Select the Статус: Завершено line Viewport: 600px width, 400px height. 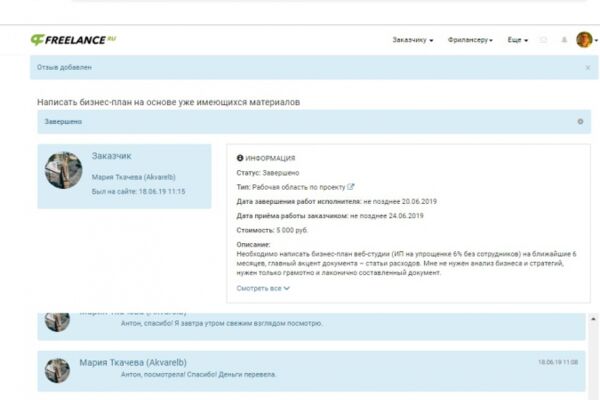click(268, 173)
